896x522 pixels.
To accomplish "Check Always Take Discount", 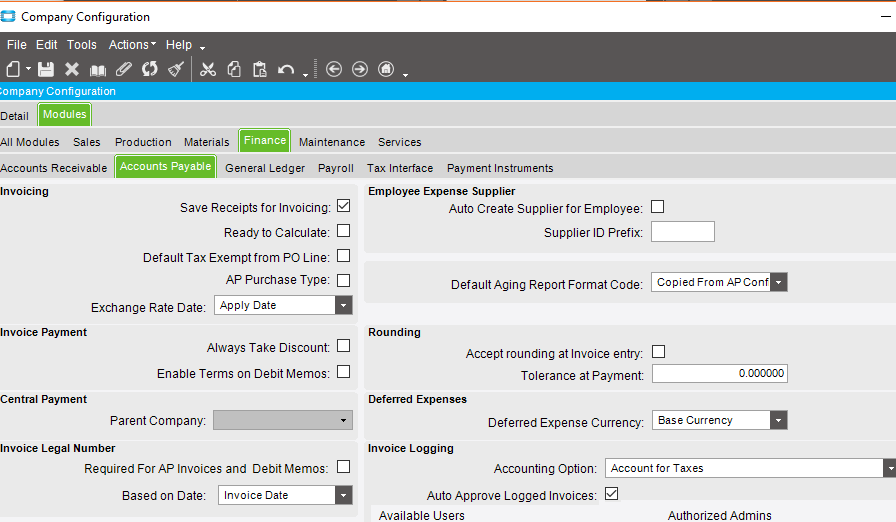I will (x=343, y=346).
